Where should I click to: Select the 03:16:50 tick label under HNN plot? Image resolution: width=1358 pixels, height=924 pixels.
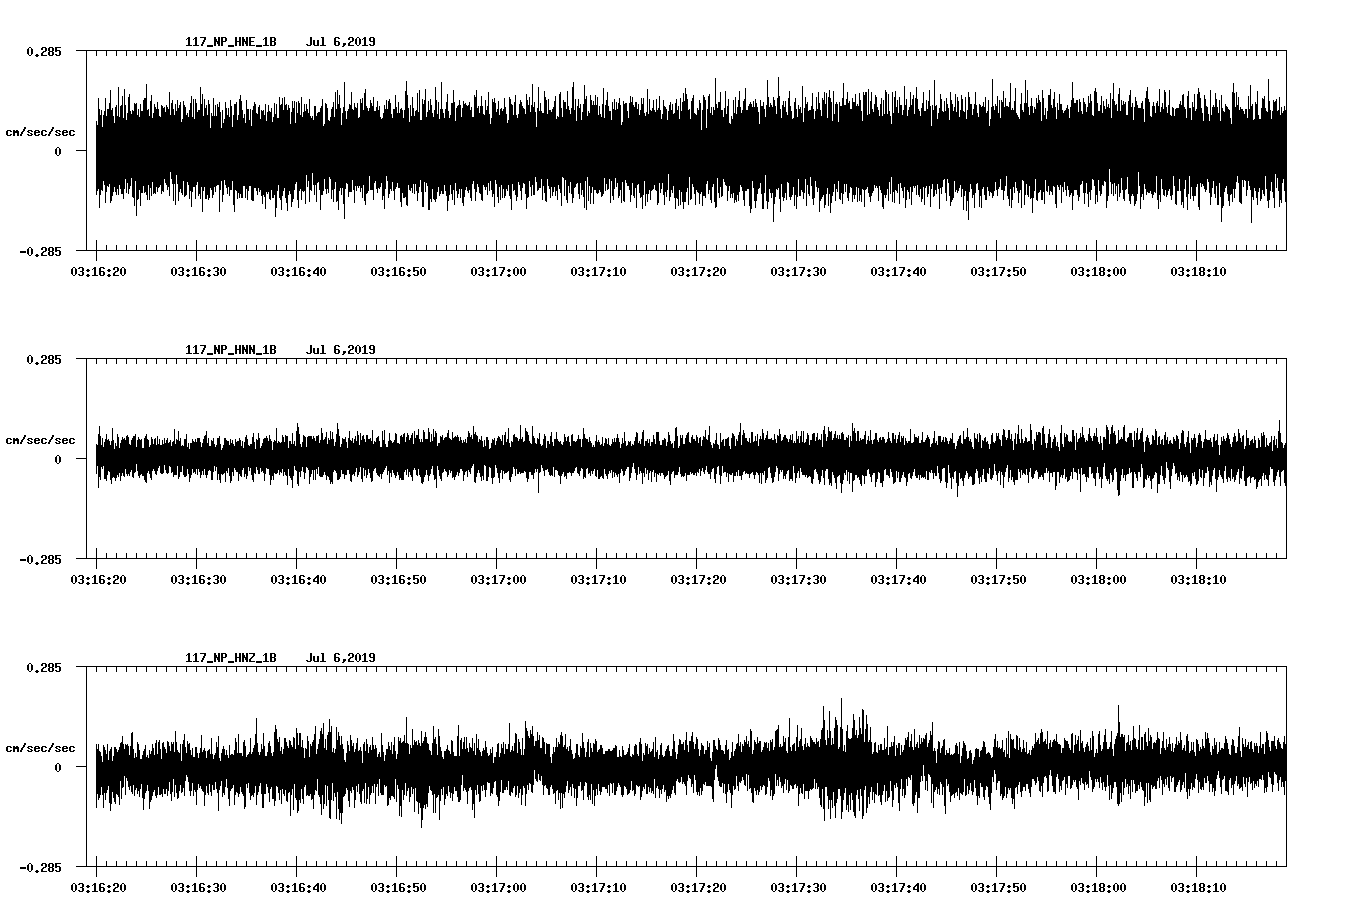tap(398, 579)
